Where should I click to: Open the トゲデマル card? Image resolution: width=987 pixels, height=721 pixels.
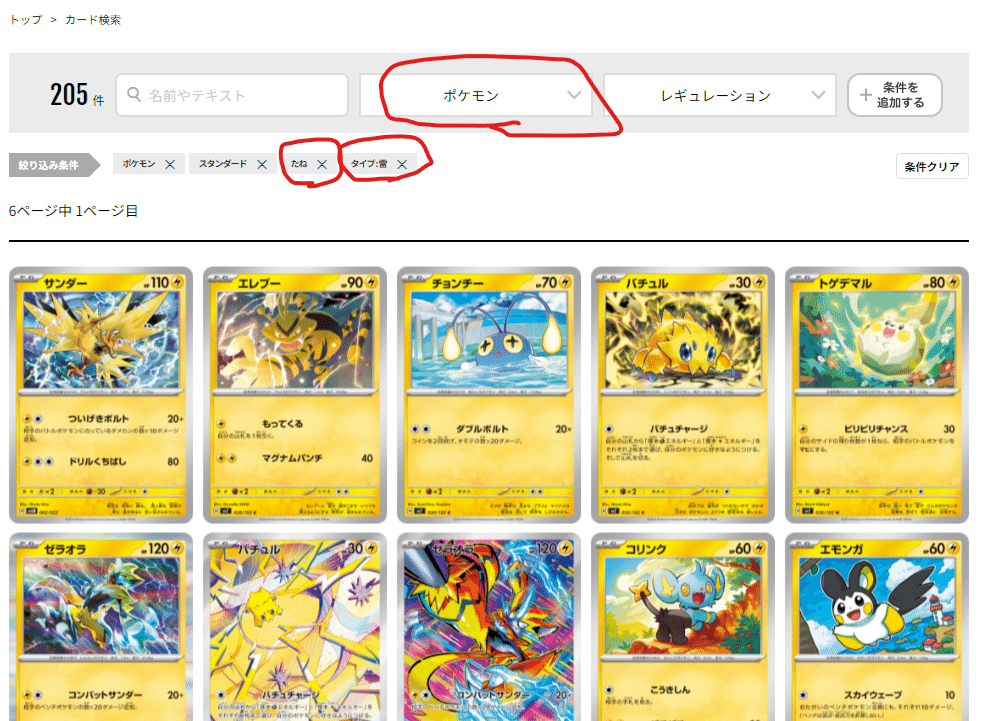point(877,395)
